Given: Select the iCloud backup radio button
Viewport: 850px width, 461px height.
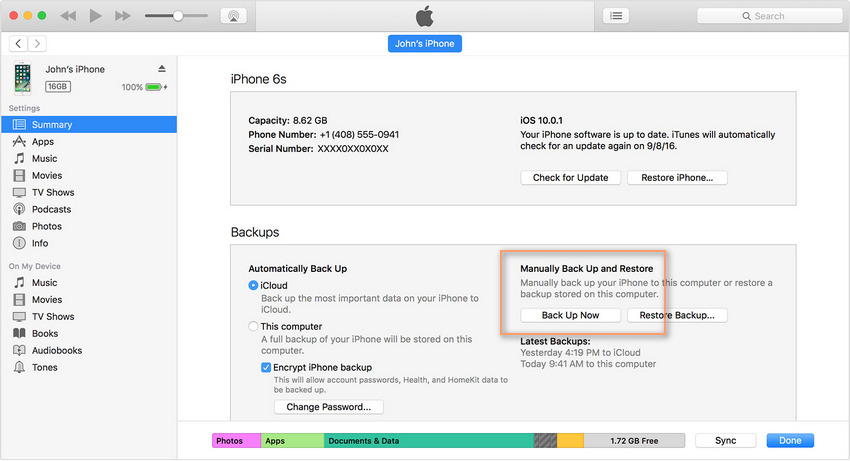Looking at the screenshot, I should (x=253, y=286).
